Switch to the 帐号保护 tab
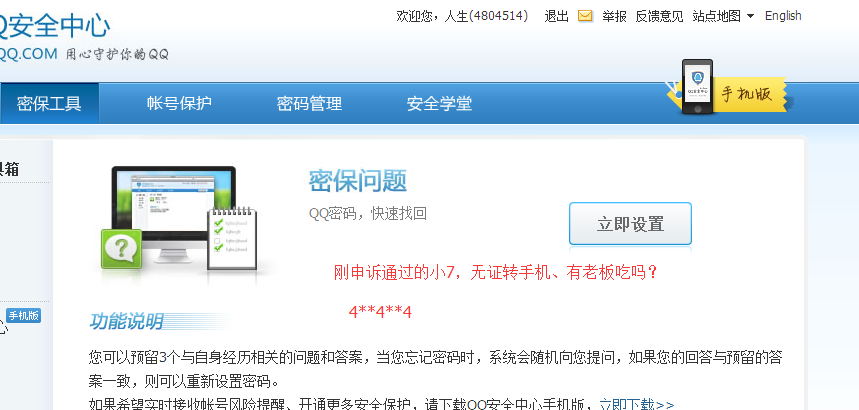 pyautogui.click(x=179, y=103)
